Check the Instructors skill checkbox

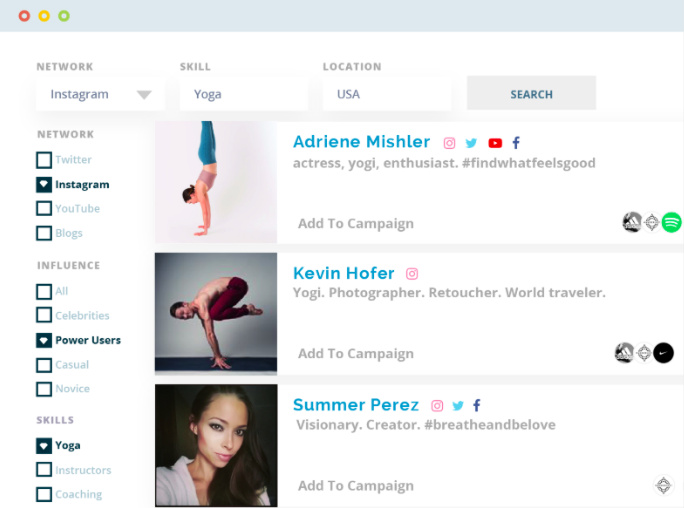[x=44, y=470]
